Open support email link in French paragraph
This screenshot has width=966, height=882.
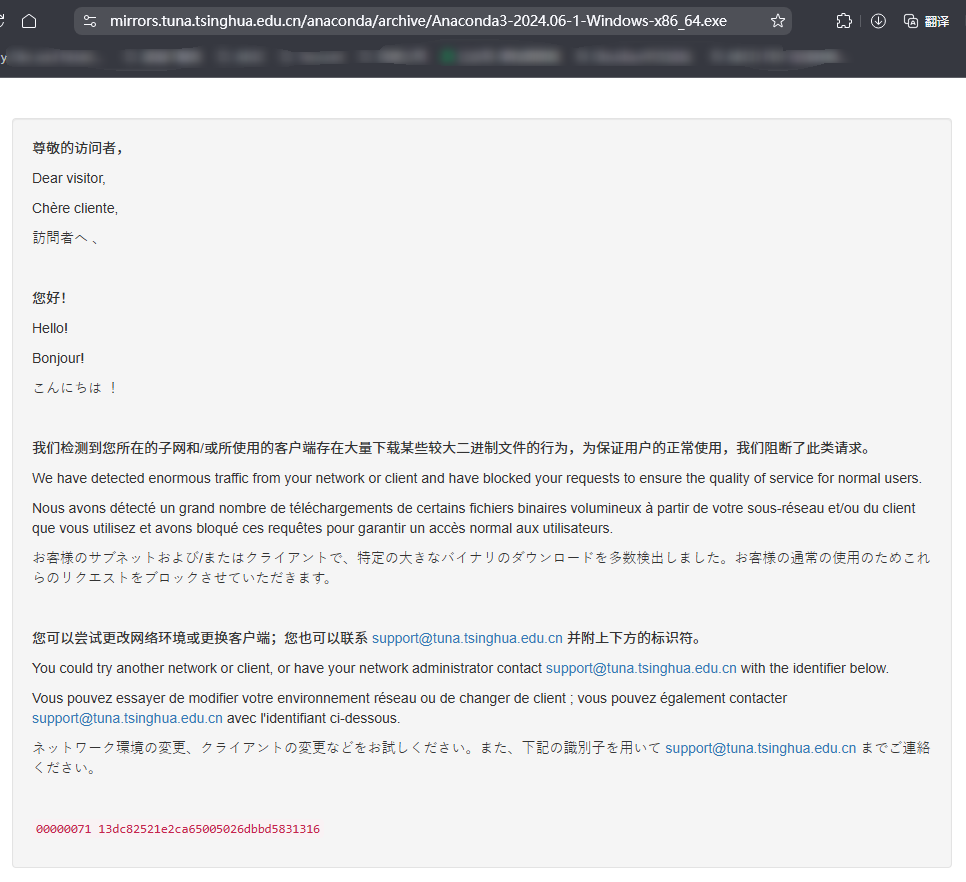(x=128, y=718)
